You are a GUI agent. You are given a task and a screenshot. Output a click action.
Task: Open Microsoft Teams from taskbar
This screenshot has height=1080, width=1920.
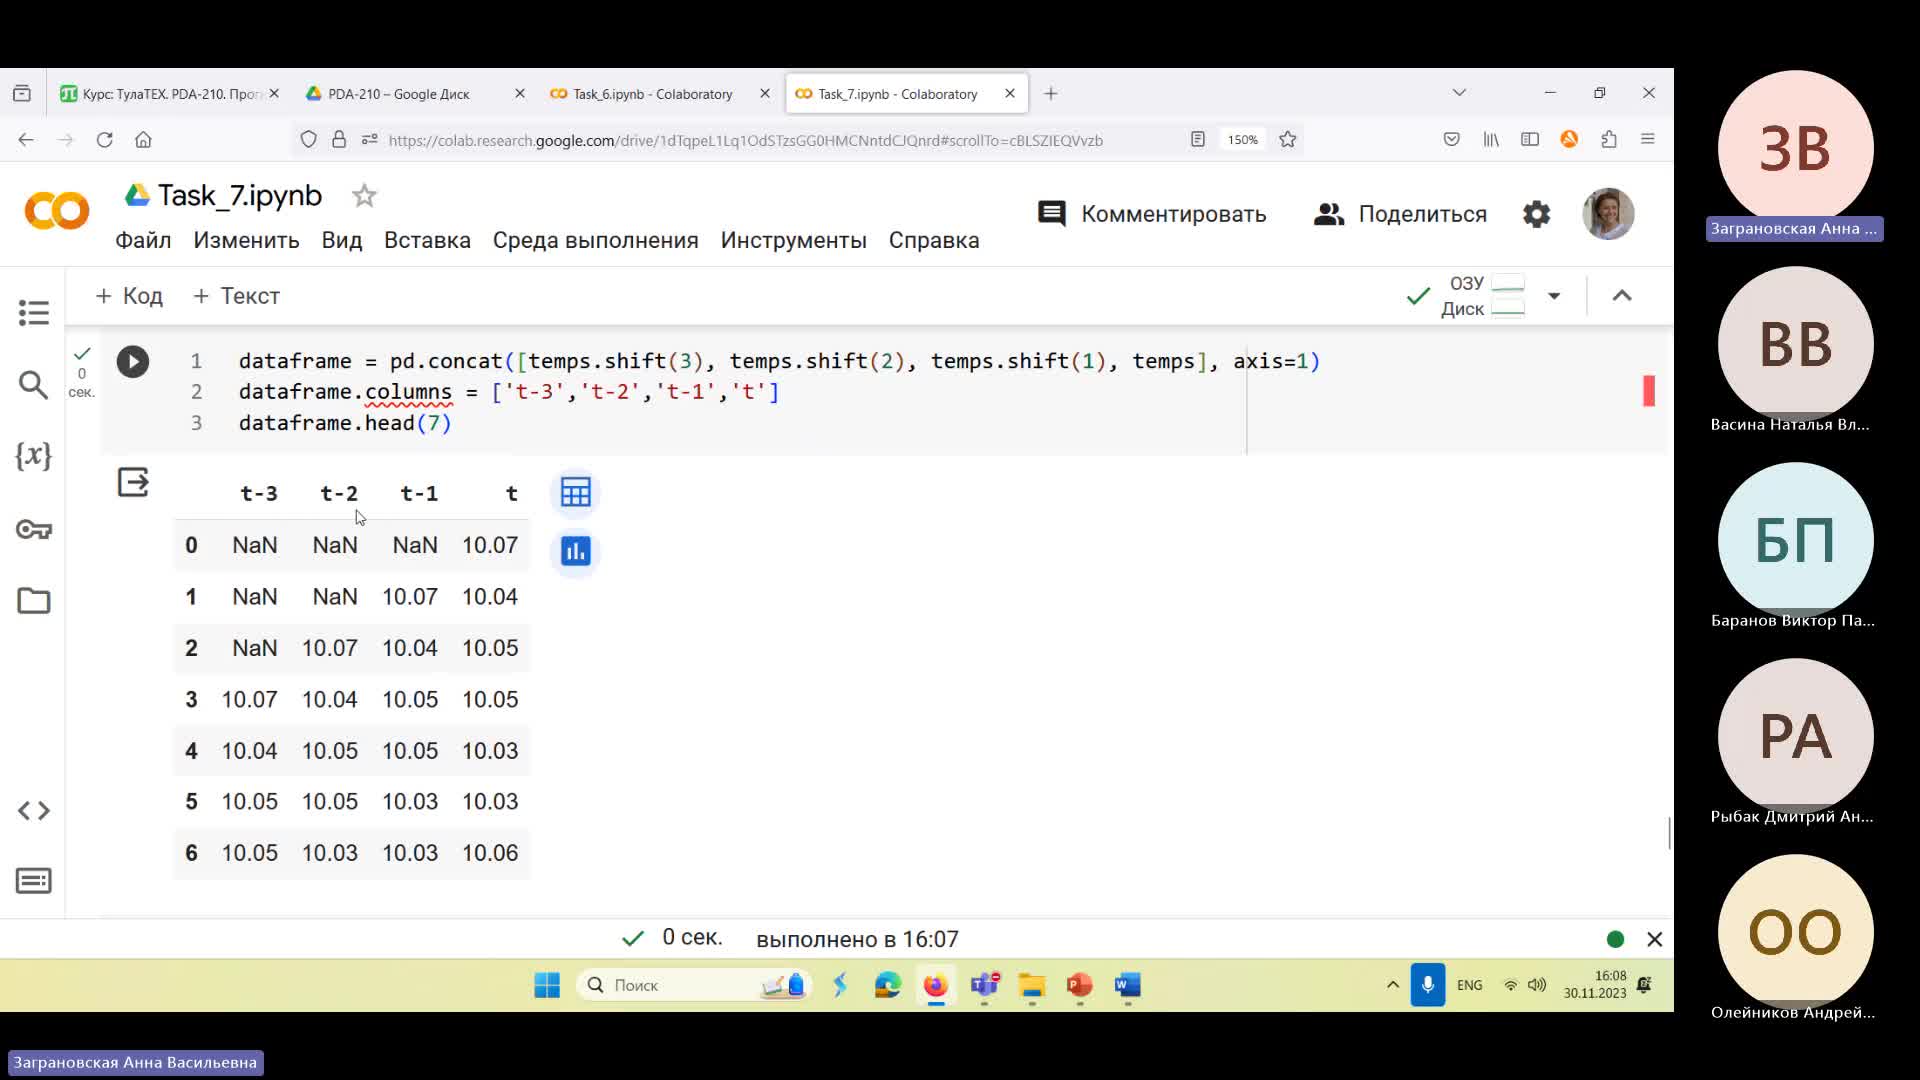(x=984, y=985)
